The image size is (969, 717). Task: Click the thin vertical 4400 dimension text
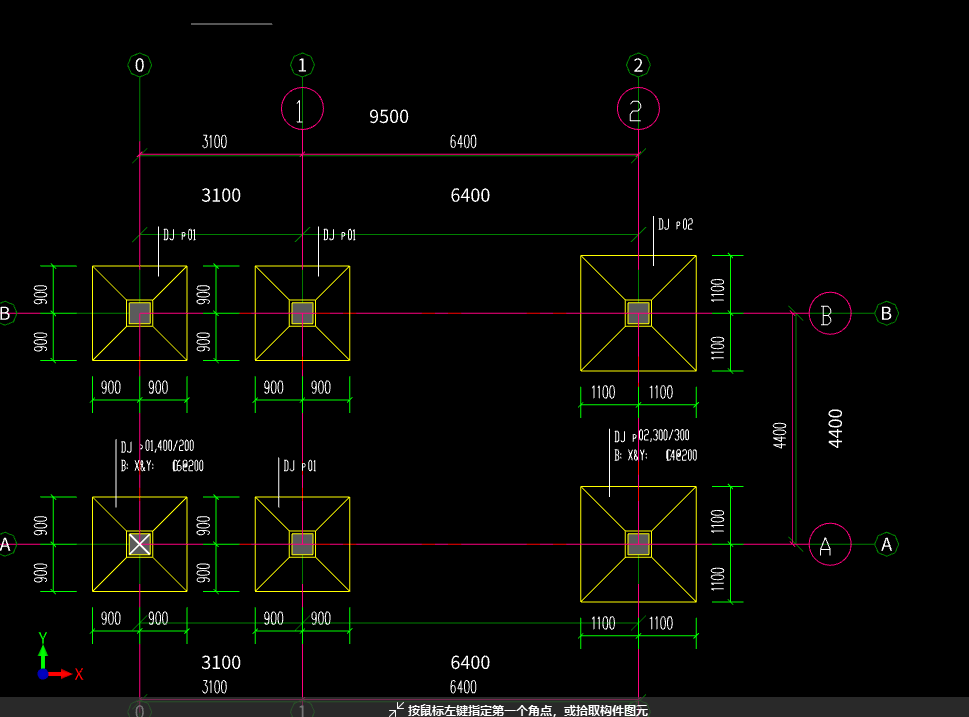780,435
